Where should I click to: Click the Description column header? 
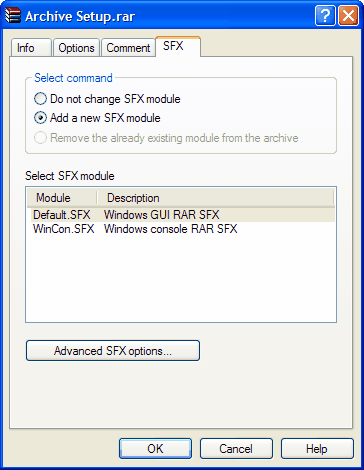[215, 198]
